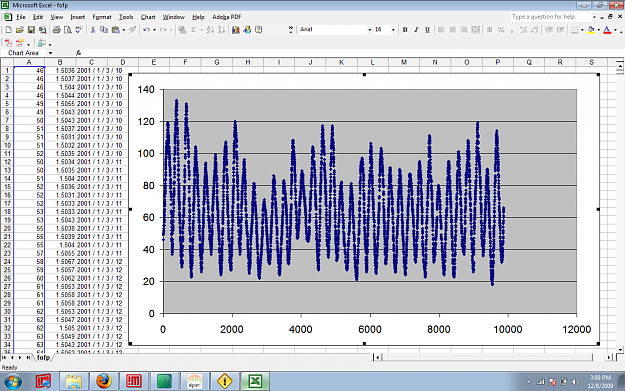The image size is (625, 391).
Task: Open Fill Color dropdown arrow
Action: pos(599,30)
